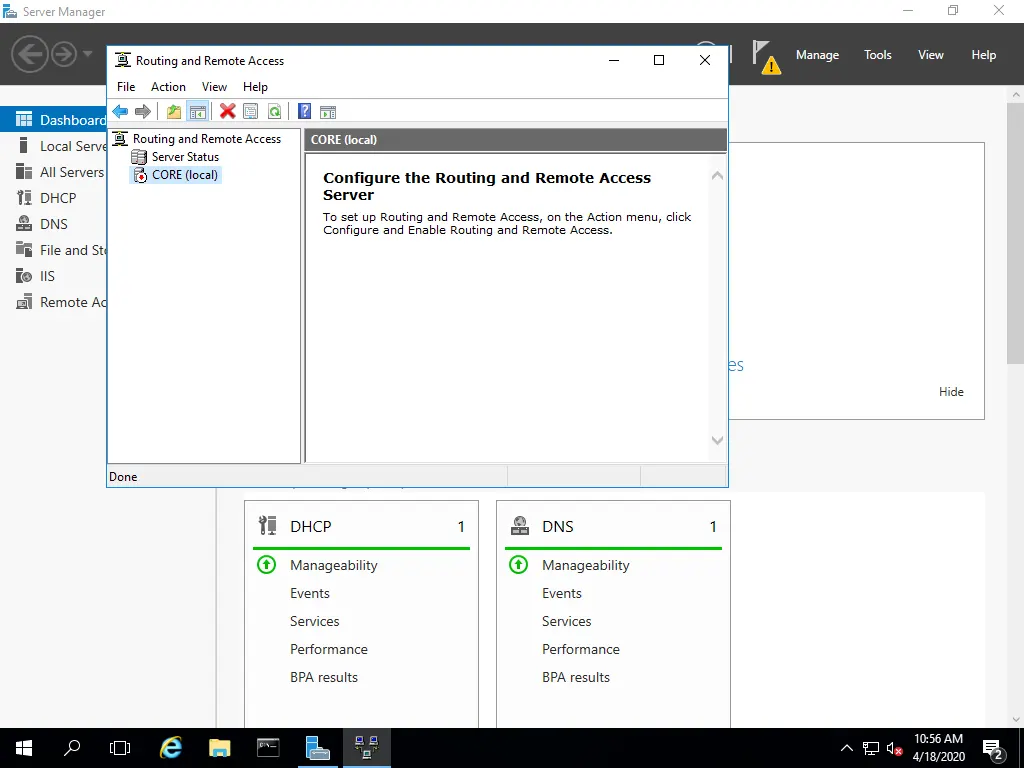Toggle the Show/Hide Console Tree toolbar icon

pyautogui.click(x=197, y=112)
